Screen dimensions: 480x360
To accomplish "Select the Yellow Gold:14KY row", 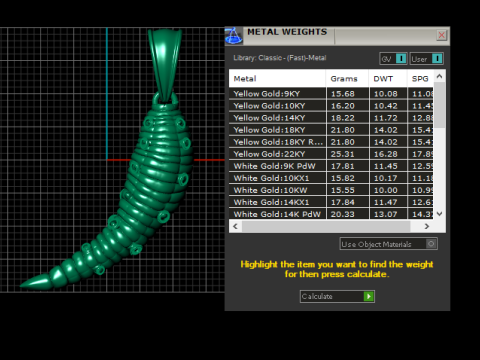I will click(331, 118).
